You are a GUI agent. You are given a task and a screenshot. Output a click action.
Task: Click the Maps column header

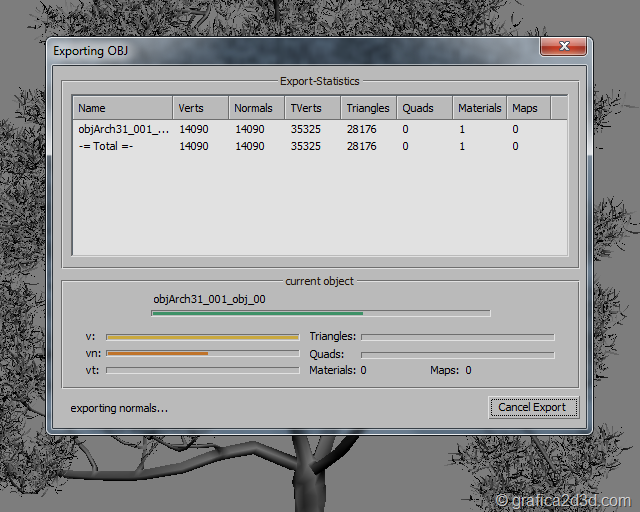point(529,108)
